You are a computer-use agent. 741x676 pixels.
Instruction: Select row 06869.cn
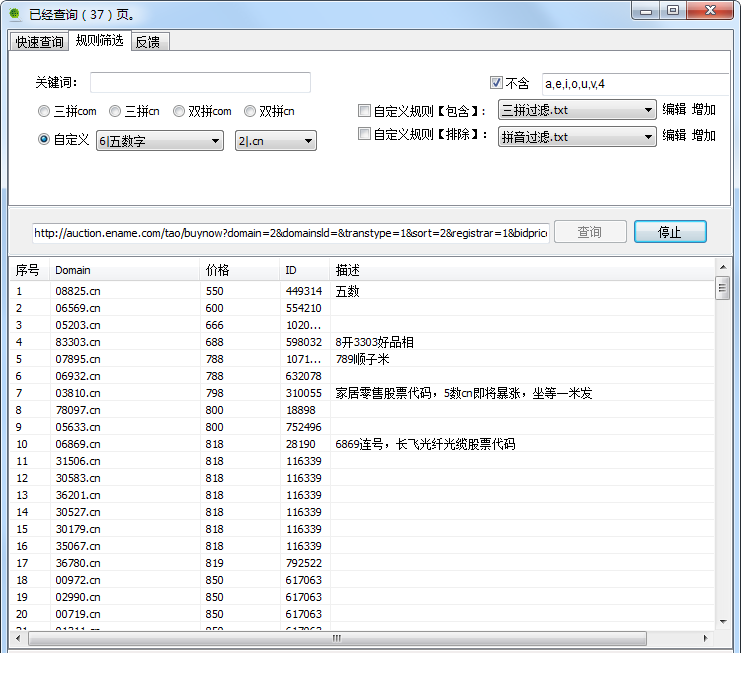point(362,444)
